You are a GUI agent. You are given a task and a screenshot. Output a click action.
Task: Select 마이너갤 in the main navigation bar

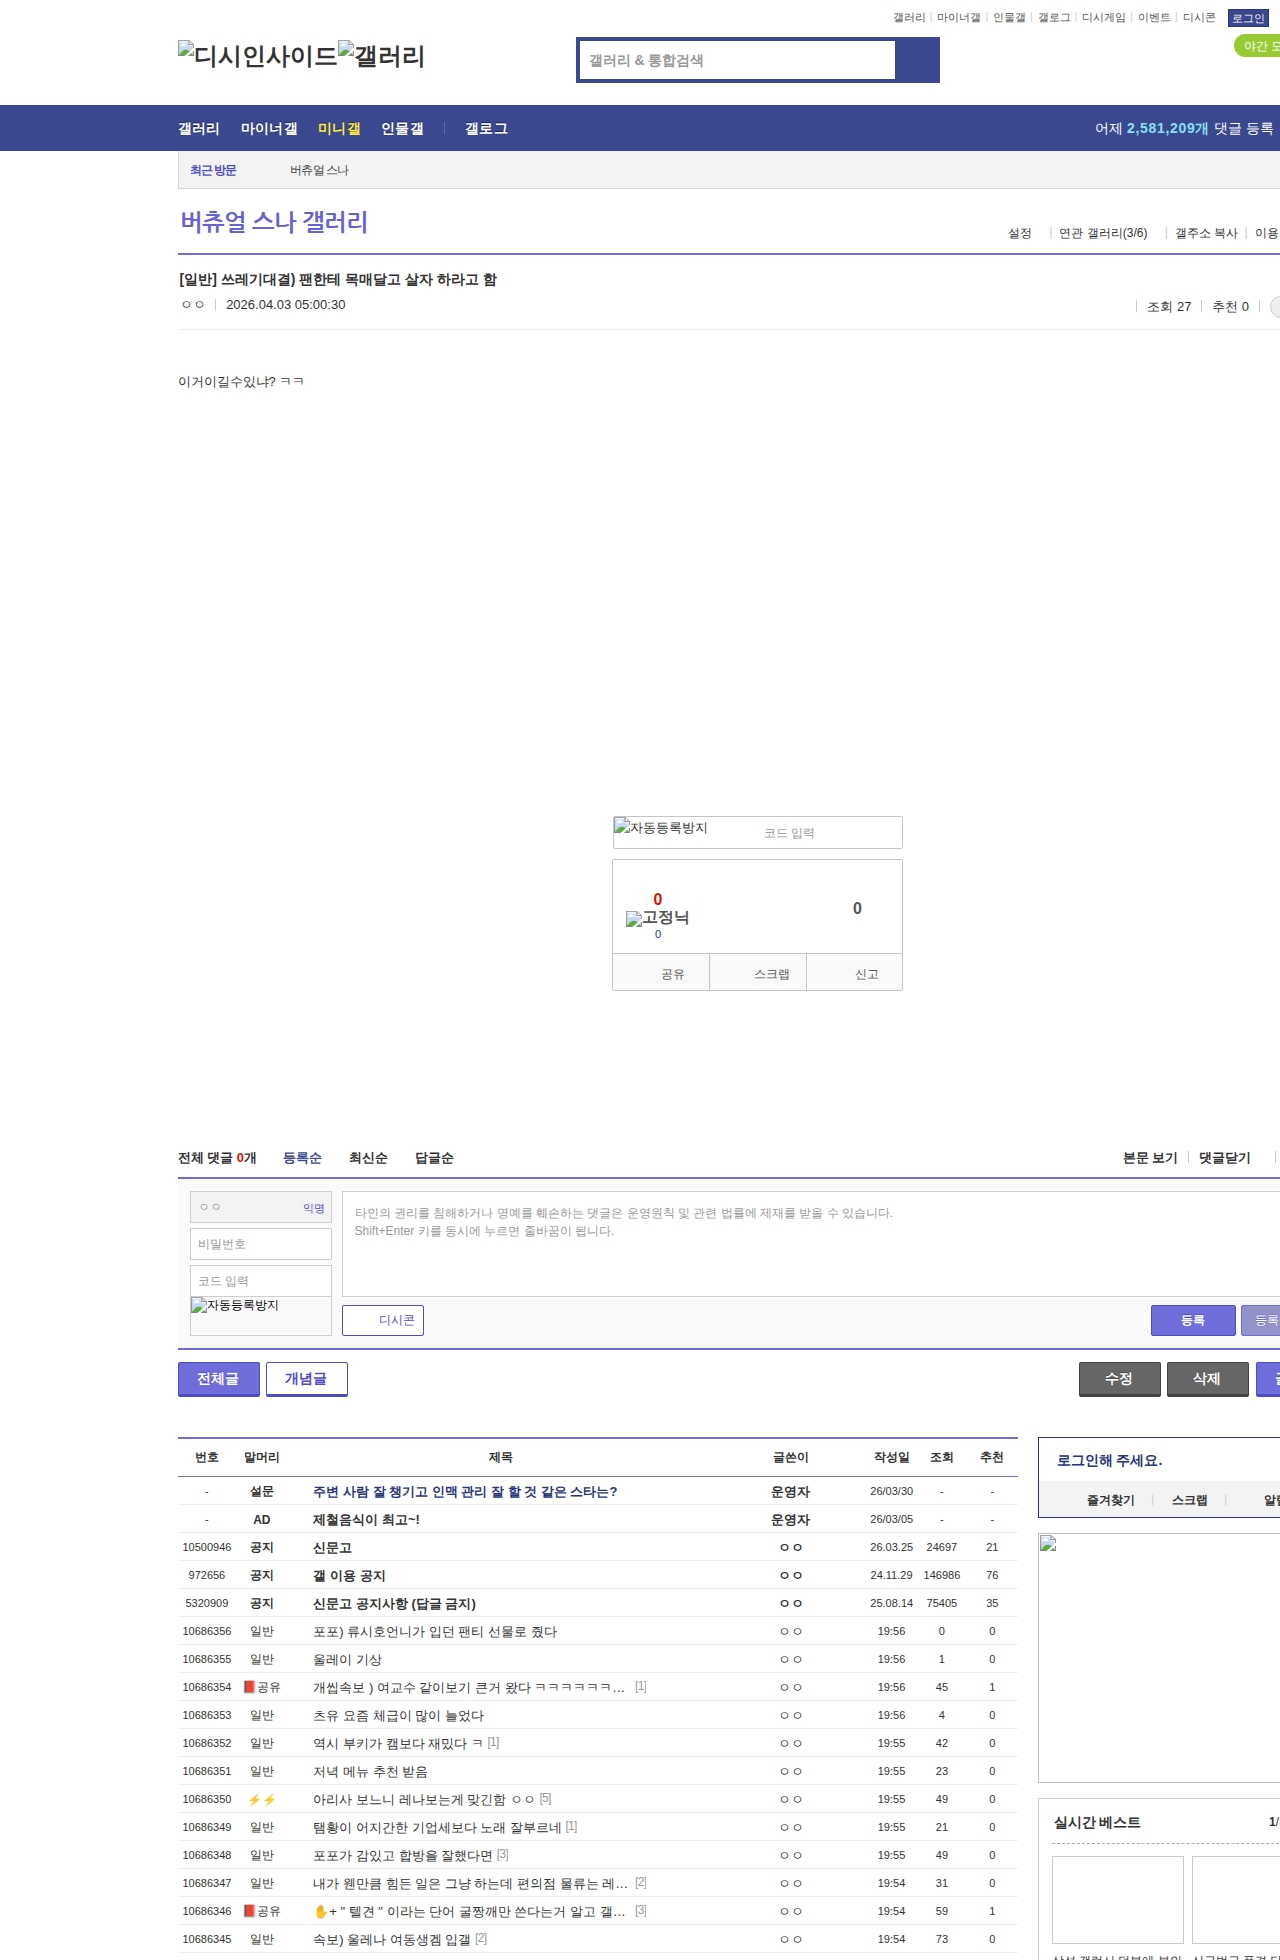[269, 128]
